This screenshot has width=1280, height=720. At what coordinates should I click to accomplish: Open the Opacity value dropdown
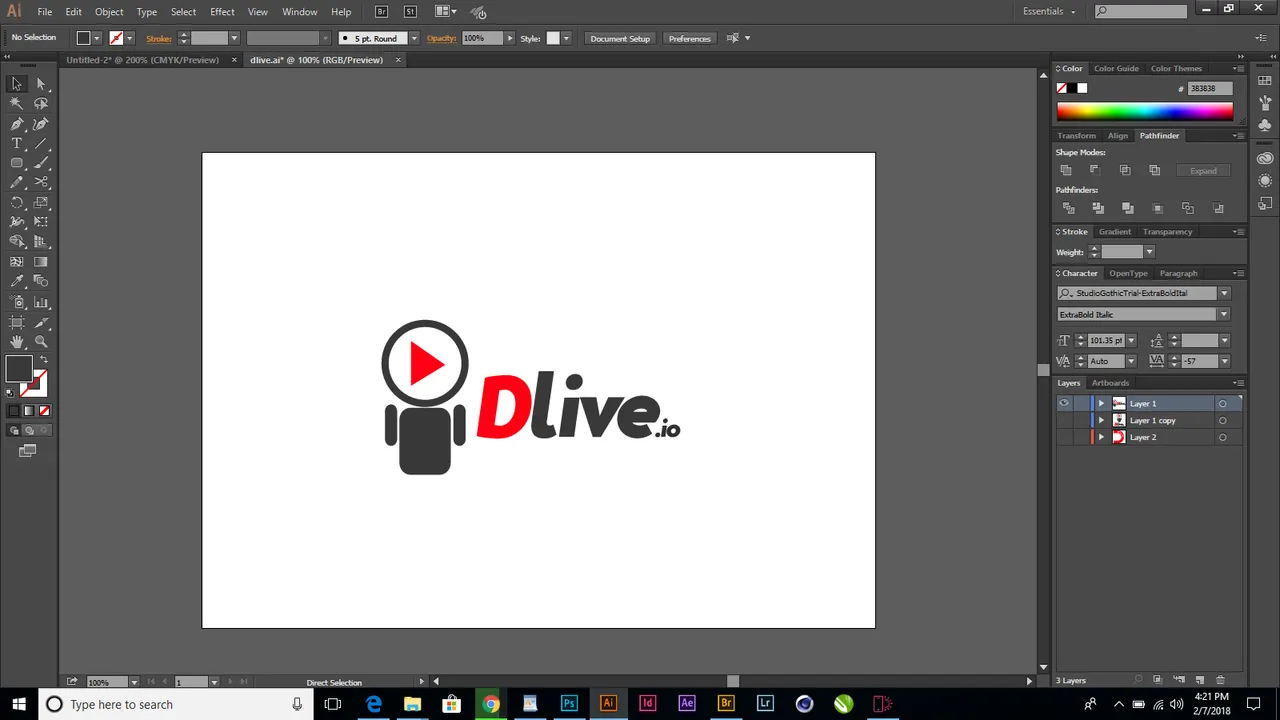(509, 38)
